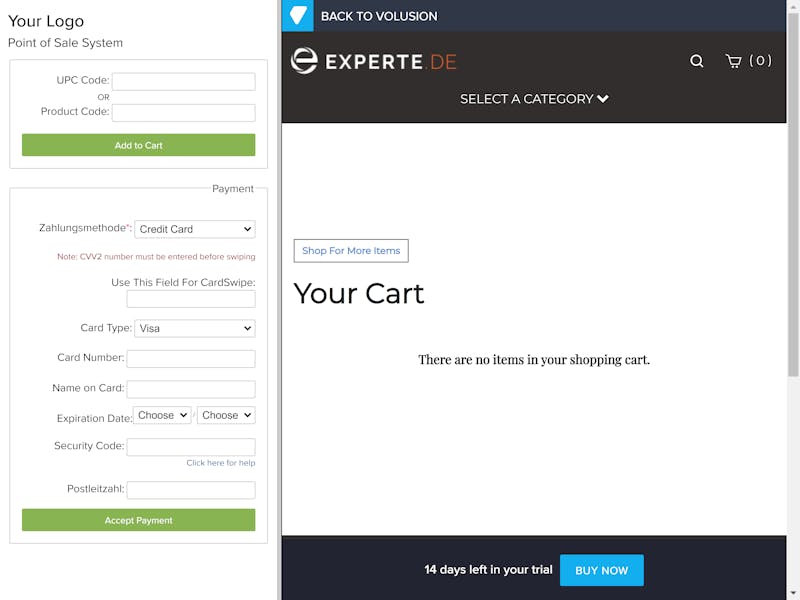The height and width of the screenshot is (600, 800).
Task: Expand the Select a Category chevron
Action: click(603, 98)
